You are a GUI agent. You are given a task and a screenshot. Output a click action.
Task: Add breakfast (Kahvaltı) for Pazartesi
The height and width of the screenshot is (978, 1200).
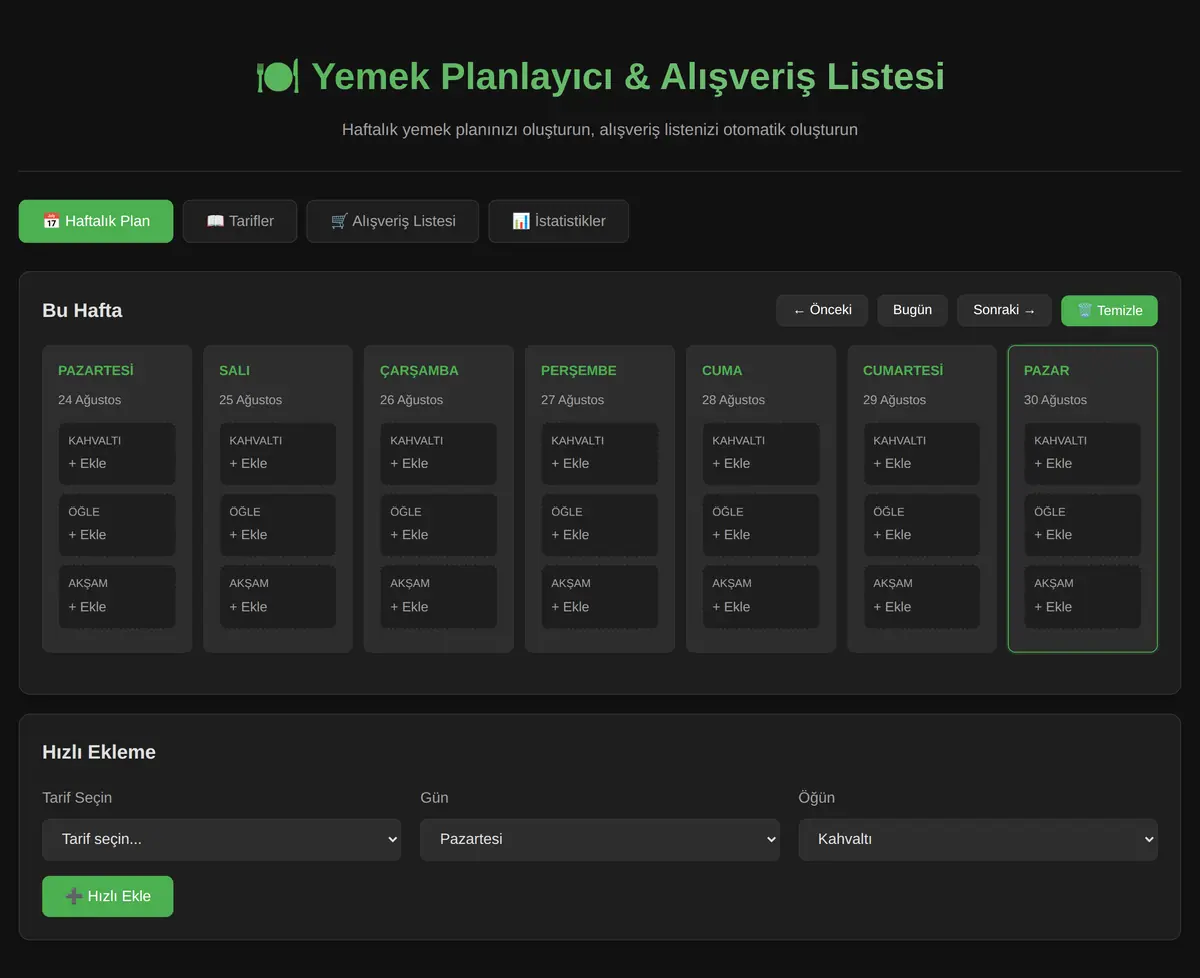click(x=117, y=453)
